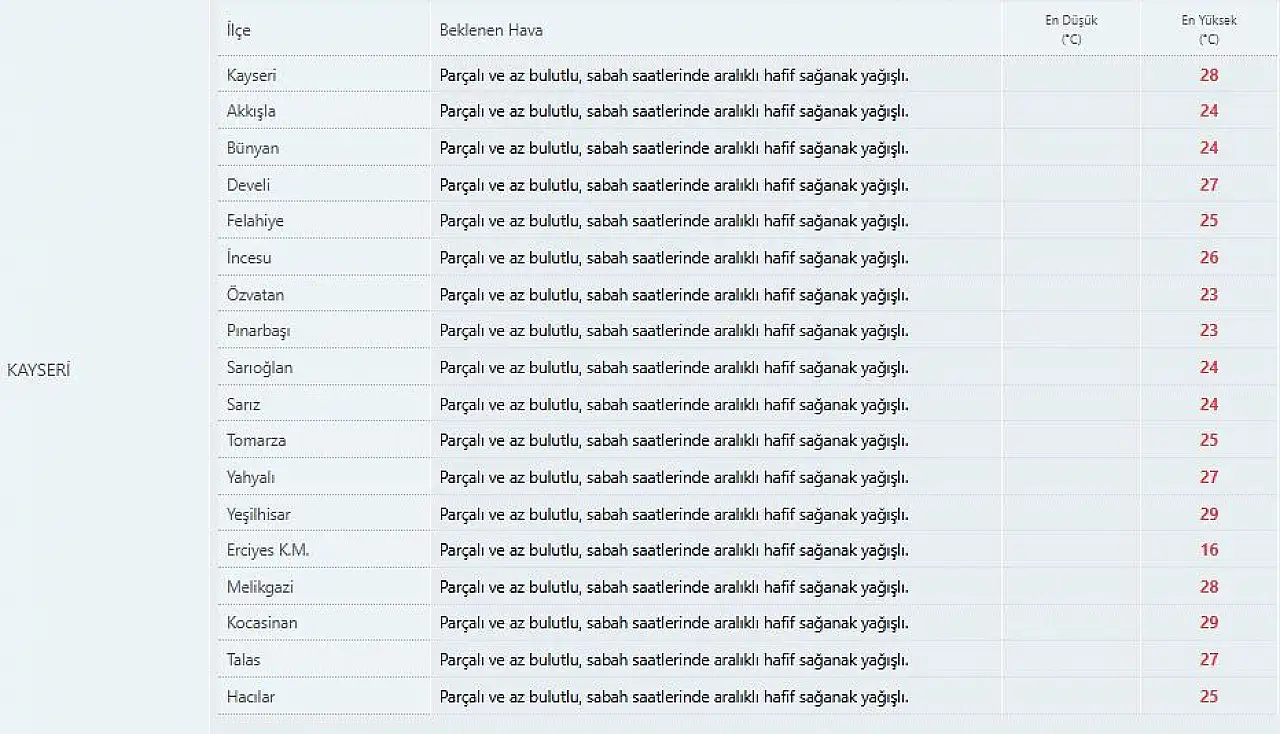Click the En Düşük (°C) column header
Image resolution: width=1280 pixels, height=734 pixels.
point(1071,30)
